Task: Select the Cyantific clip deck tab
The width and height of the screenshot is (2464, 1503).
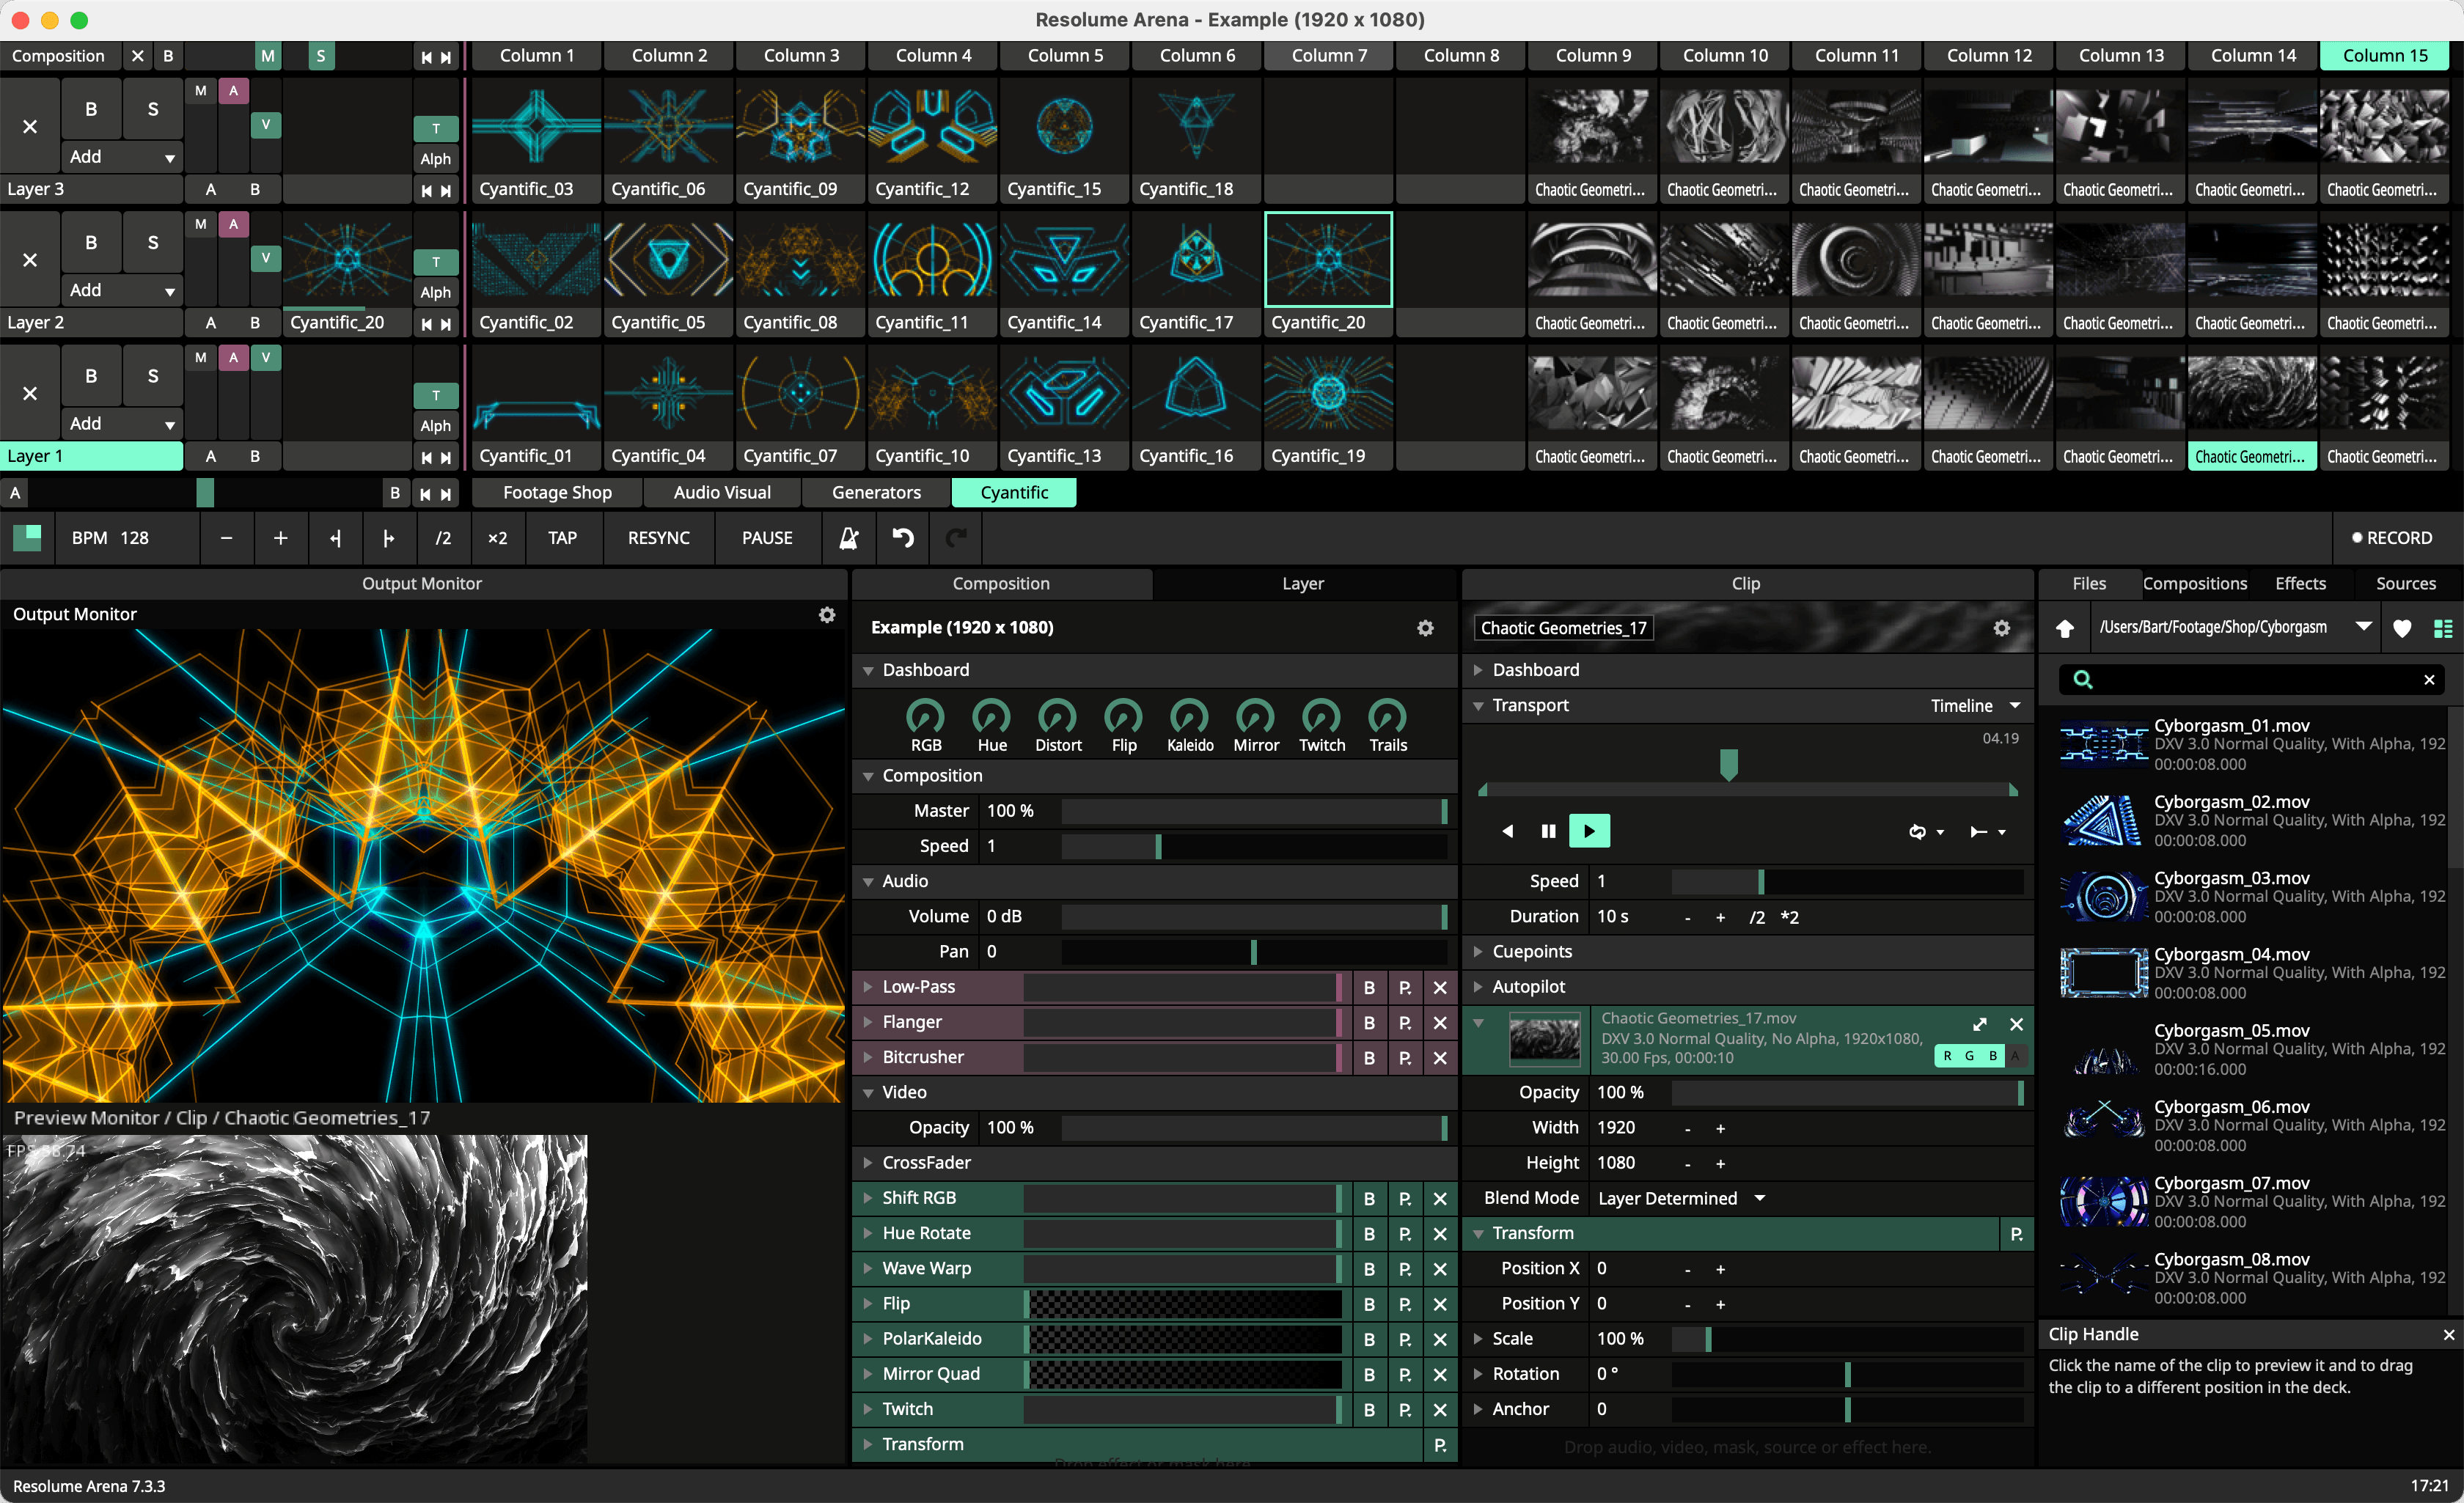Action: pos(1017,491)
